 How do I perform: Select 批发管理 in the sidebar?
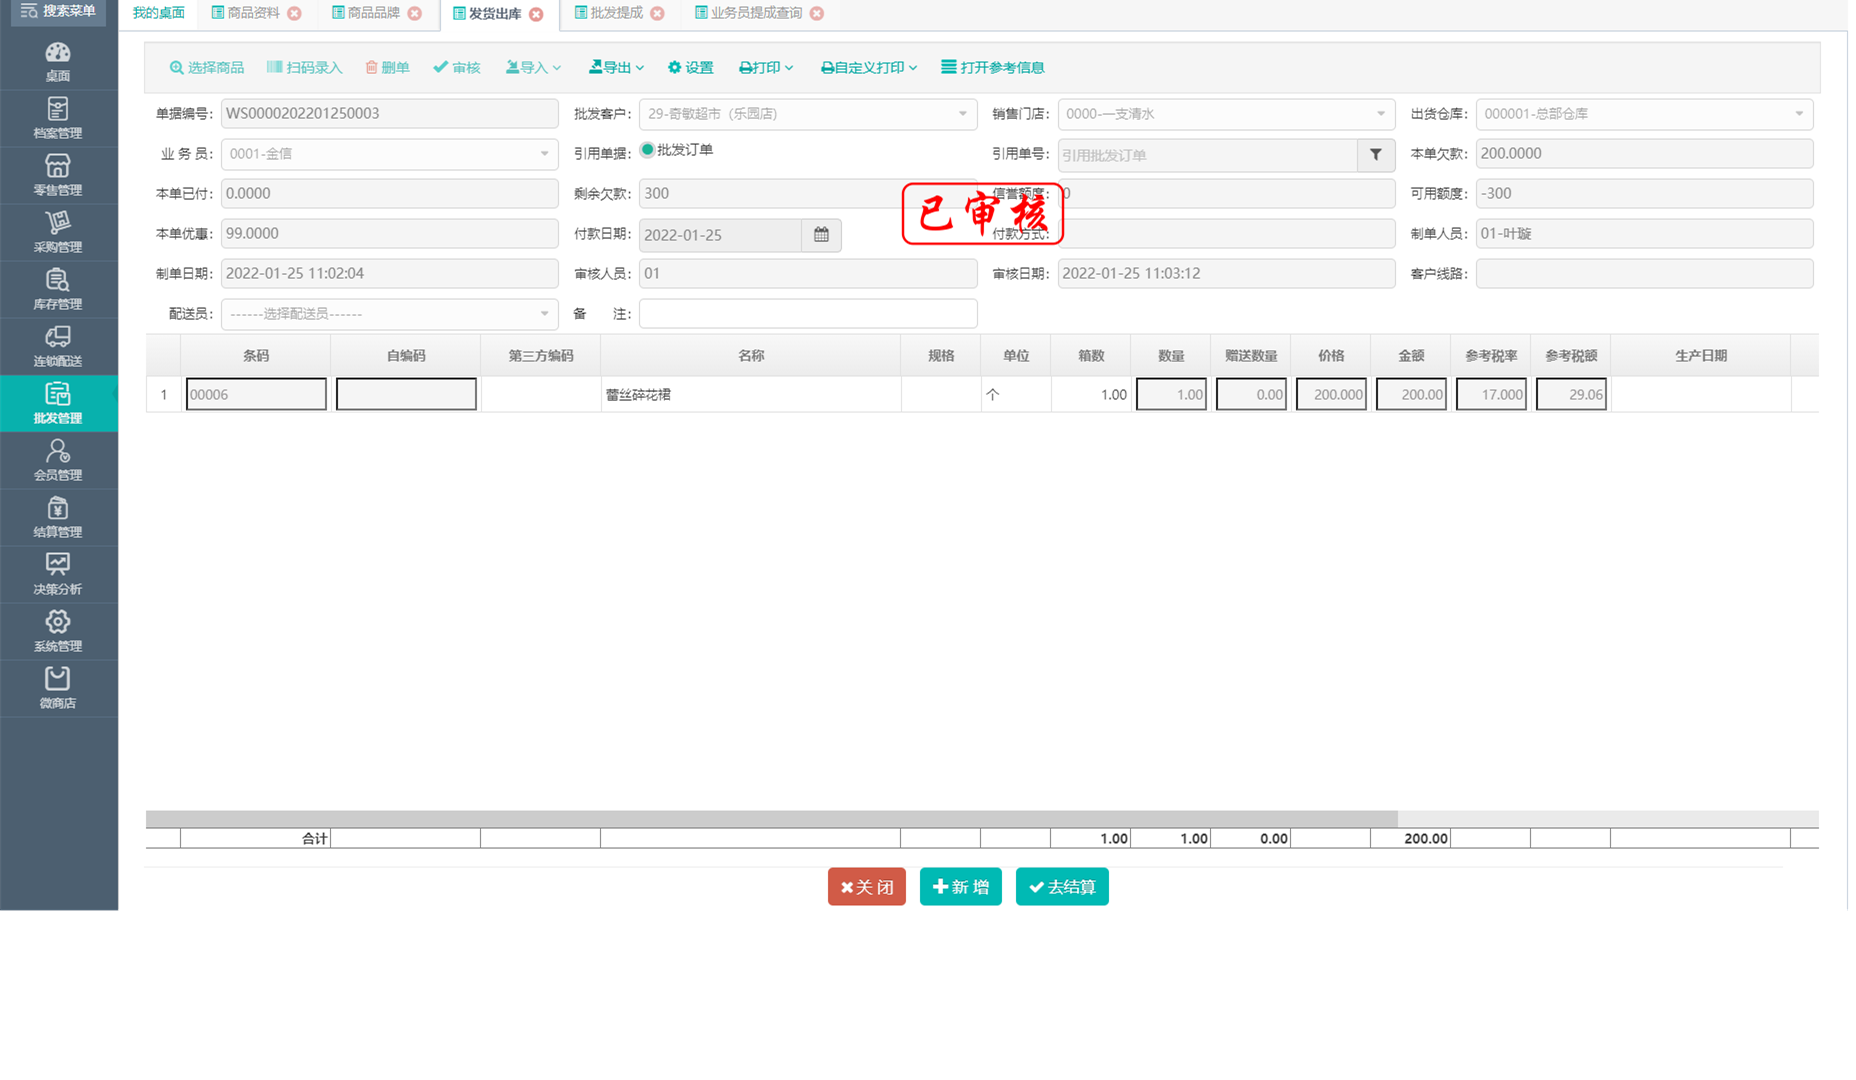(x=58, y=403)
